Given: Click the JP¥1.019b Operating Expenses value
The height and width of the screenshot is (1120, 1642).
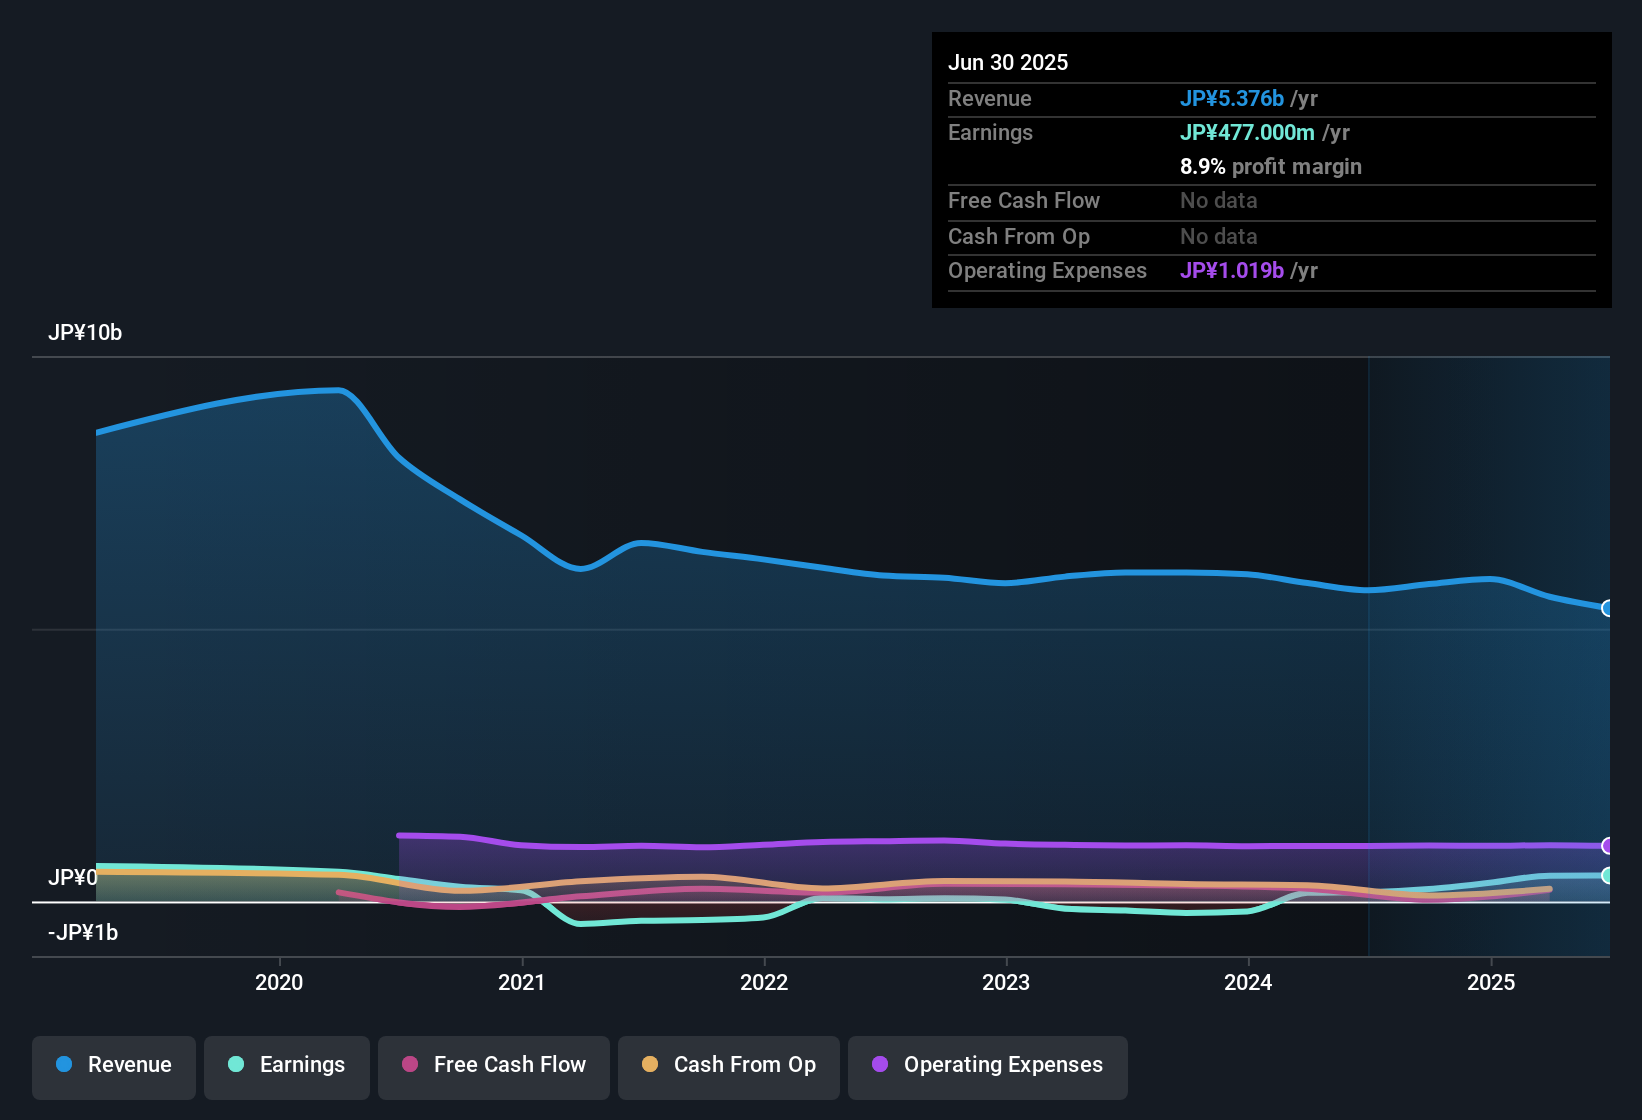Looking at the screenshot, I should point(1232,270).
